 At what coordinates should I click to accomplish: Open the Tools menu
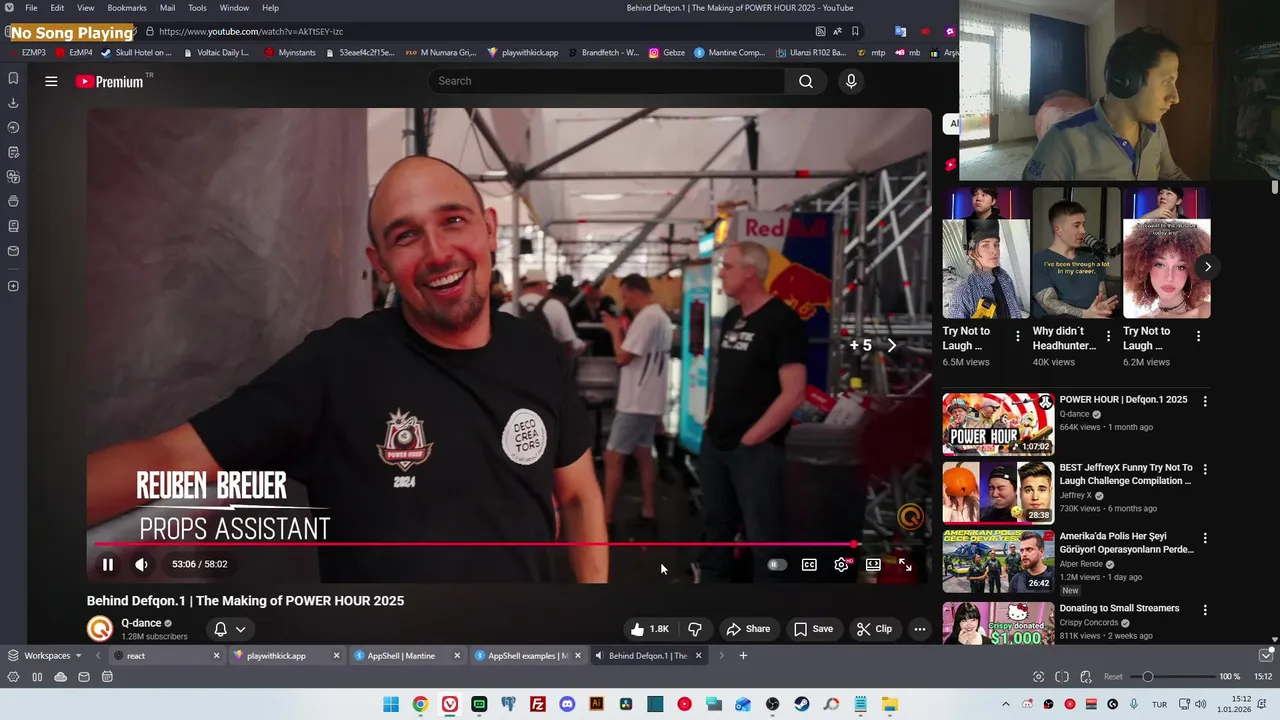pyautogui.click(x=197, y=8)
